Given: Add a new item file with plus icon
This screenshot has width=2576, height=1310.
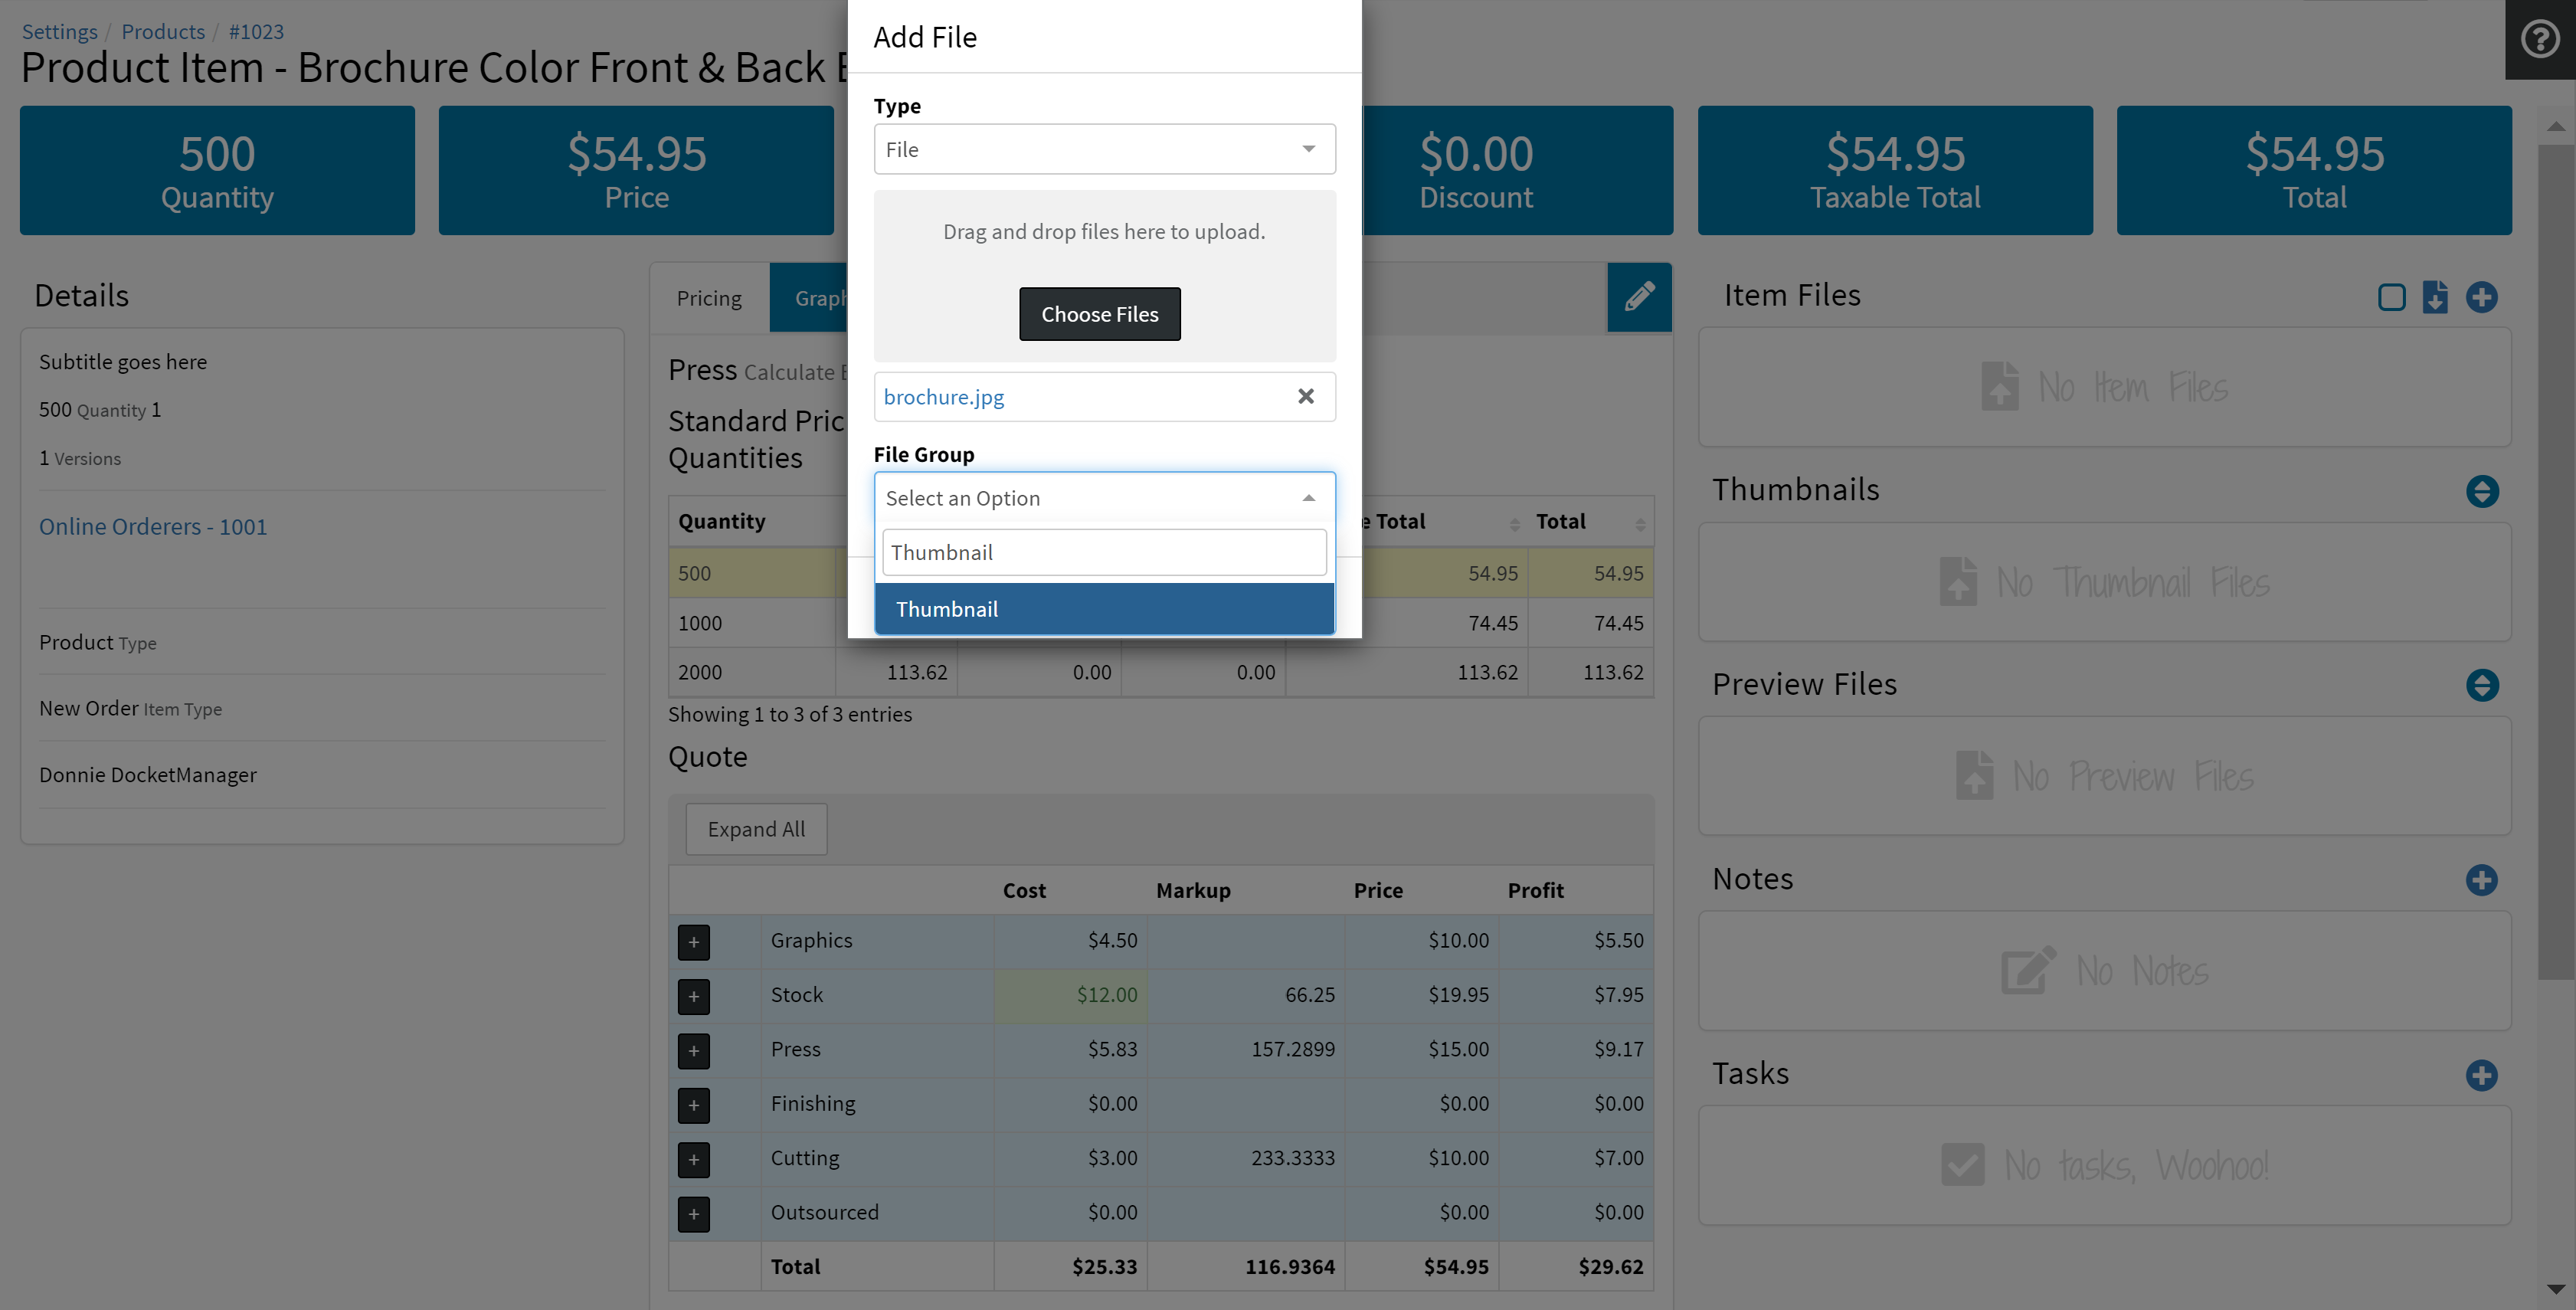Looking at the screenshot, I should 2481,297.
